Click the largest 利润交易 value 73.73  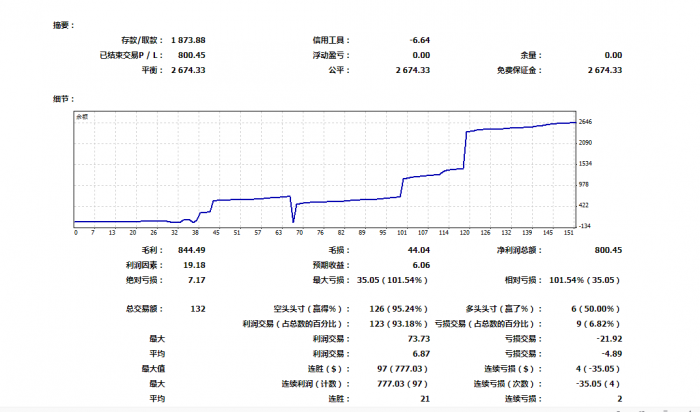(418, 339)
